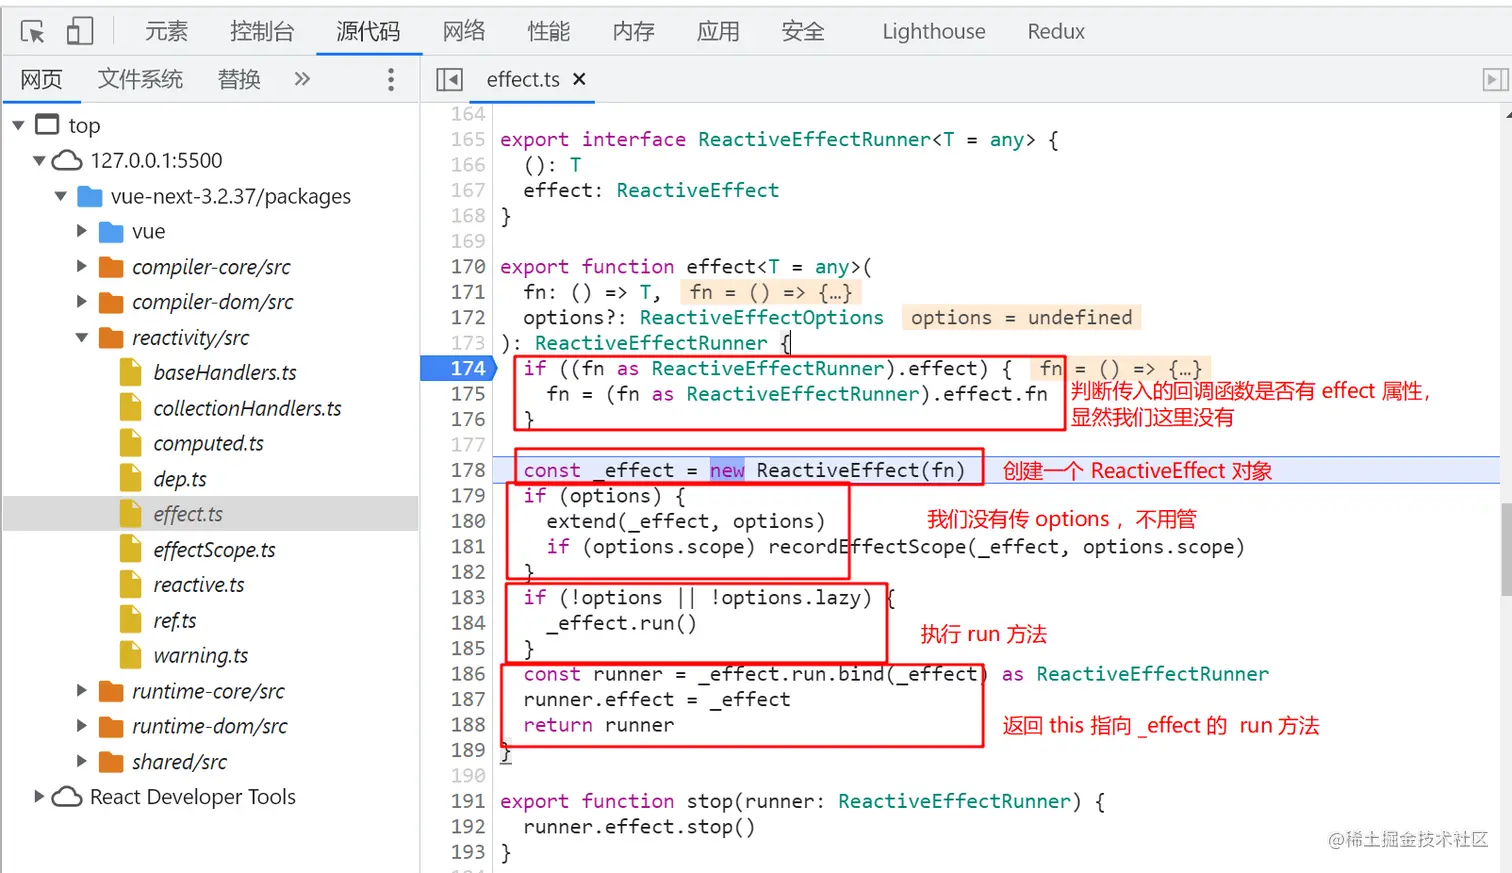This screenshot has width=1512, height=873.
Task: Open collectionHandlers.ts file
Action: (247, 408)
